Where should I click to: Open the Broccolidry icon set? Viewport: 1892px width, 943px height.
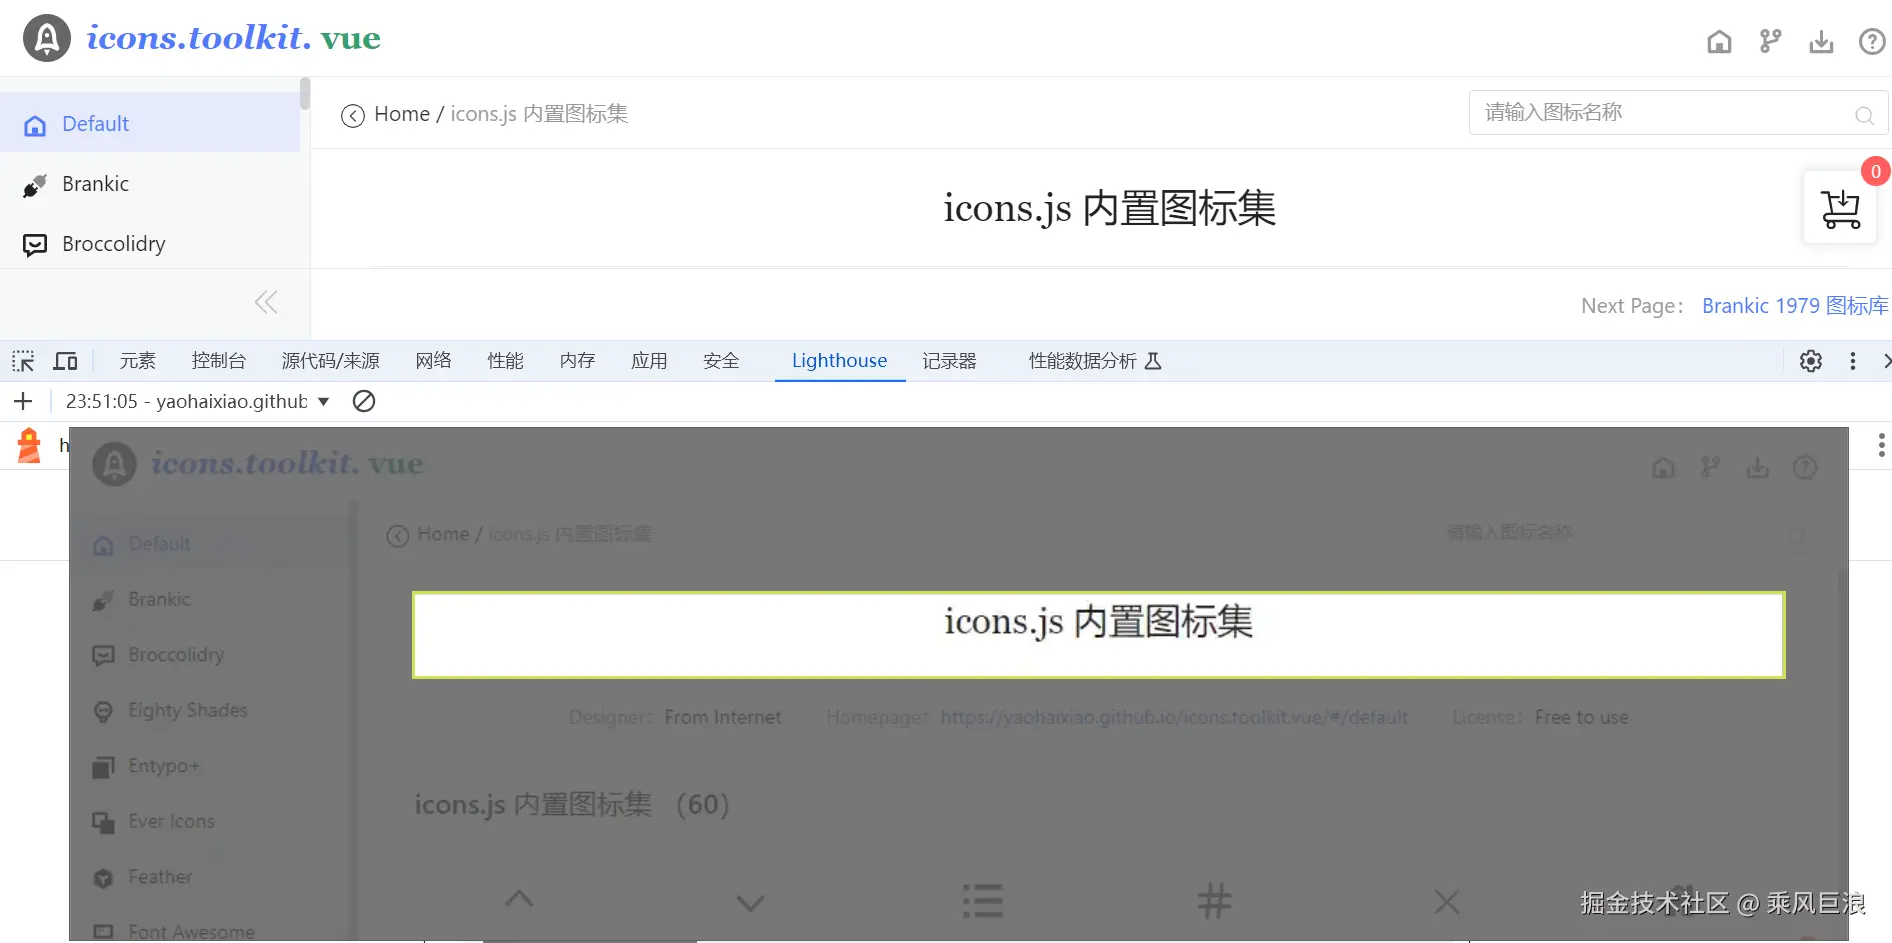(113, 243)
